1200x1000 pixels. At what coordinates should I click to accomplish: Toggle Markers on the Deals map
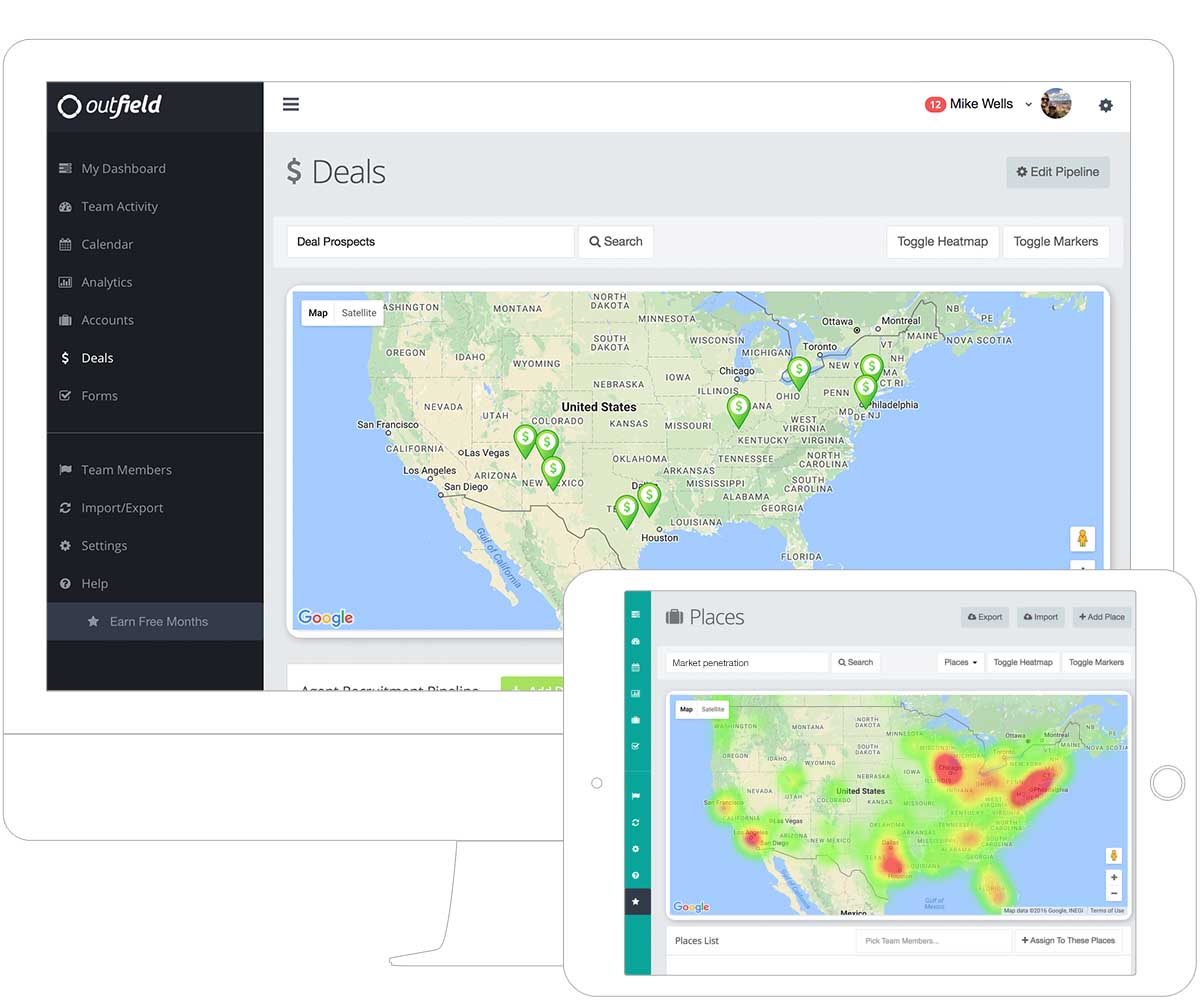pos(1056,242)
